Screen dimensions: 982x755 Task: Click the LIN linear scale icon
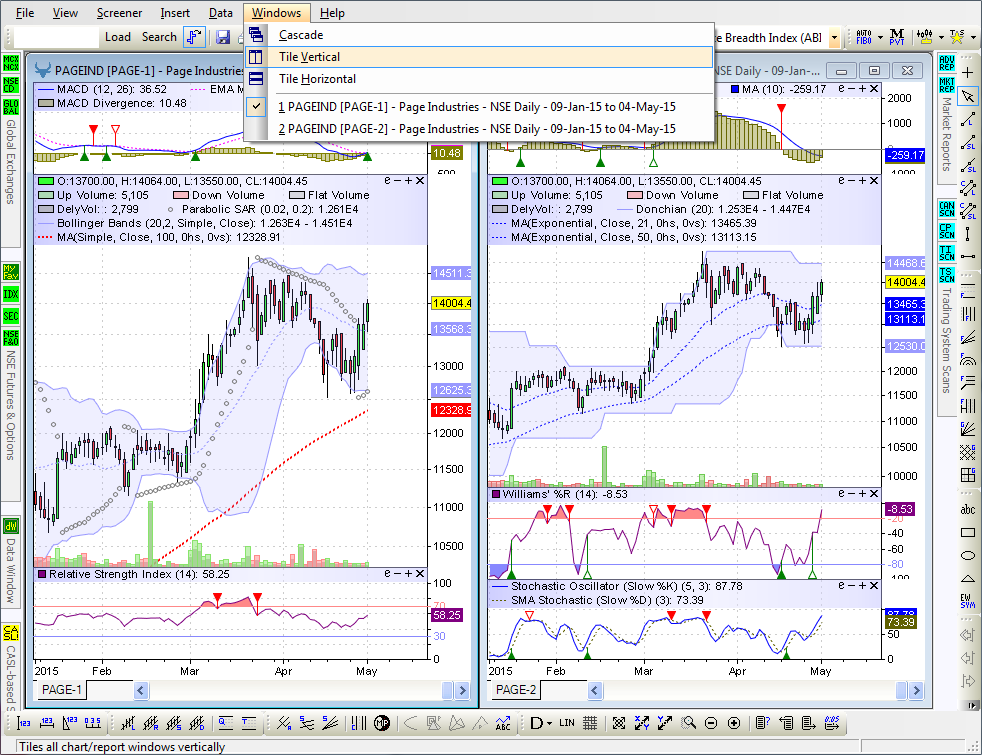click(x=567, y=723)
